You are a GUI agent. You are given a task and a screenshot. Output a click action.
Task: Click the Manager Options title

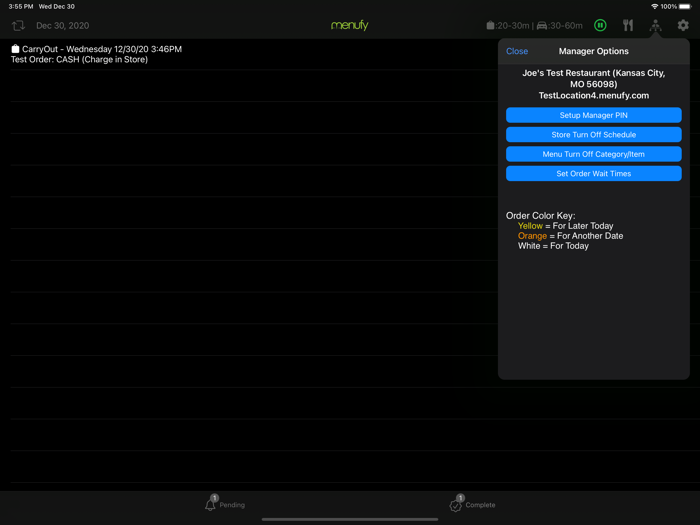(593, 51)
